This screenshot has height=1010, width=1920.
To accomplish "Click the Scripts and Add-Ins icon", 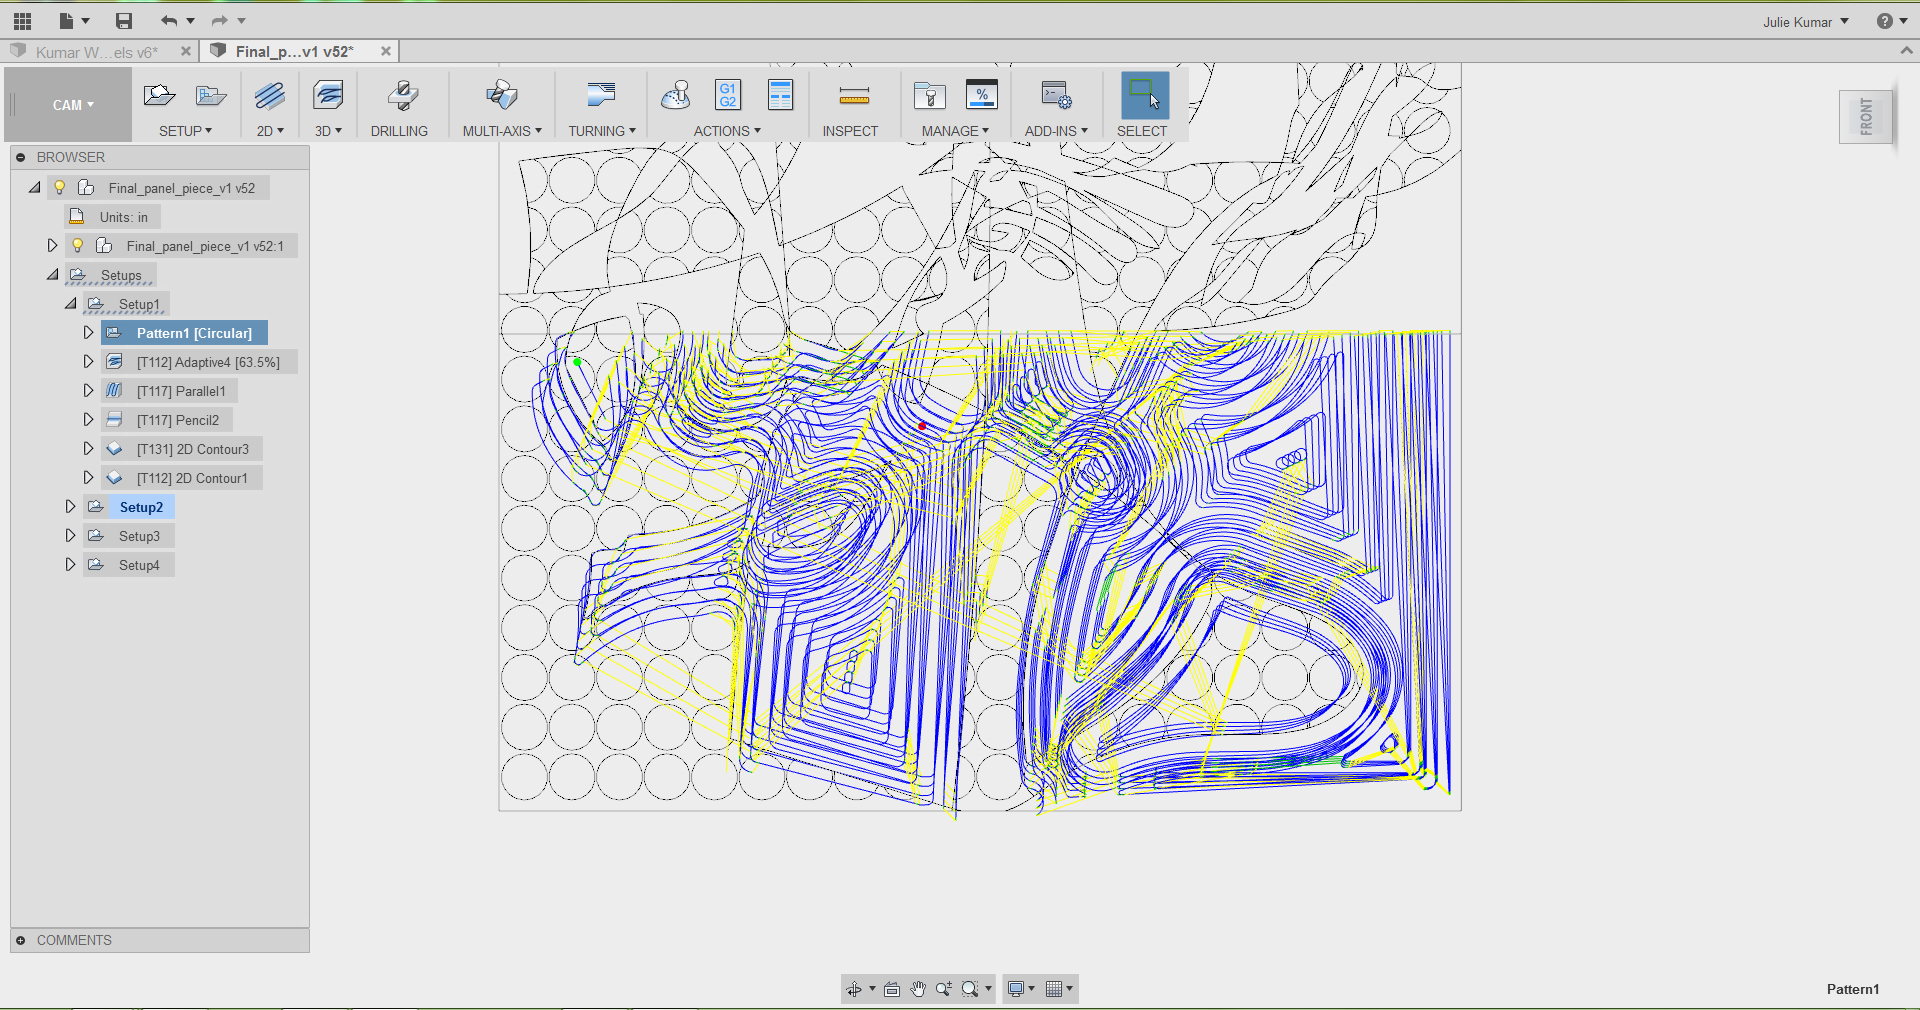I will pyautogui.click(x=1056, y=96).
